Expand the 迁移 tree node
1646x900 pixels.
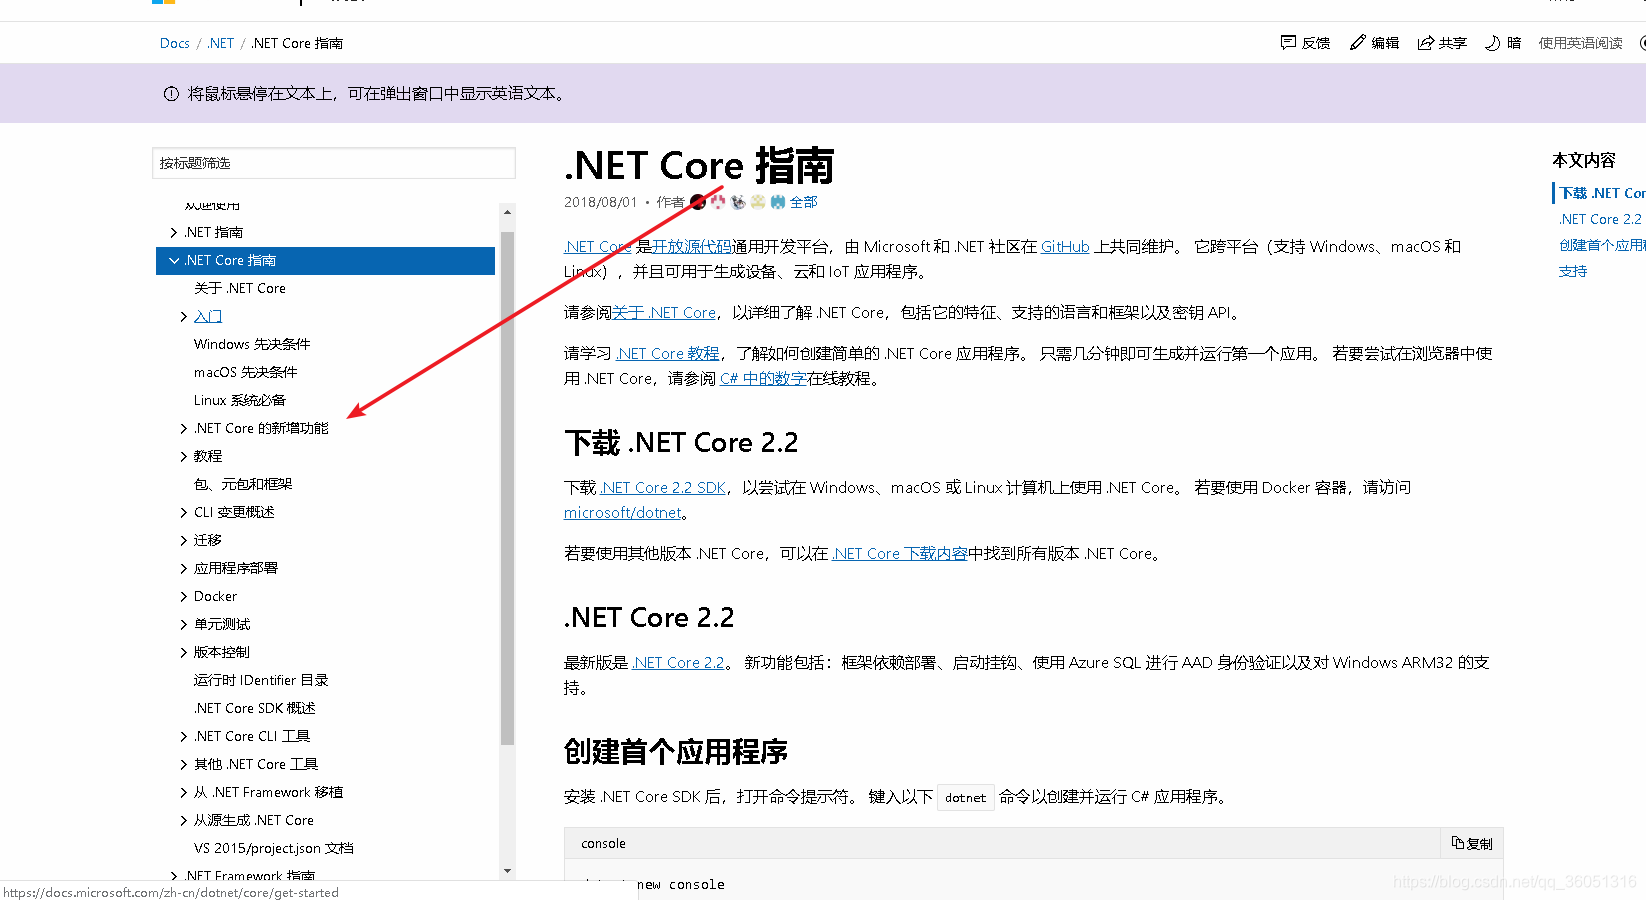click(x=184, y=540)
